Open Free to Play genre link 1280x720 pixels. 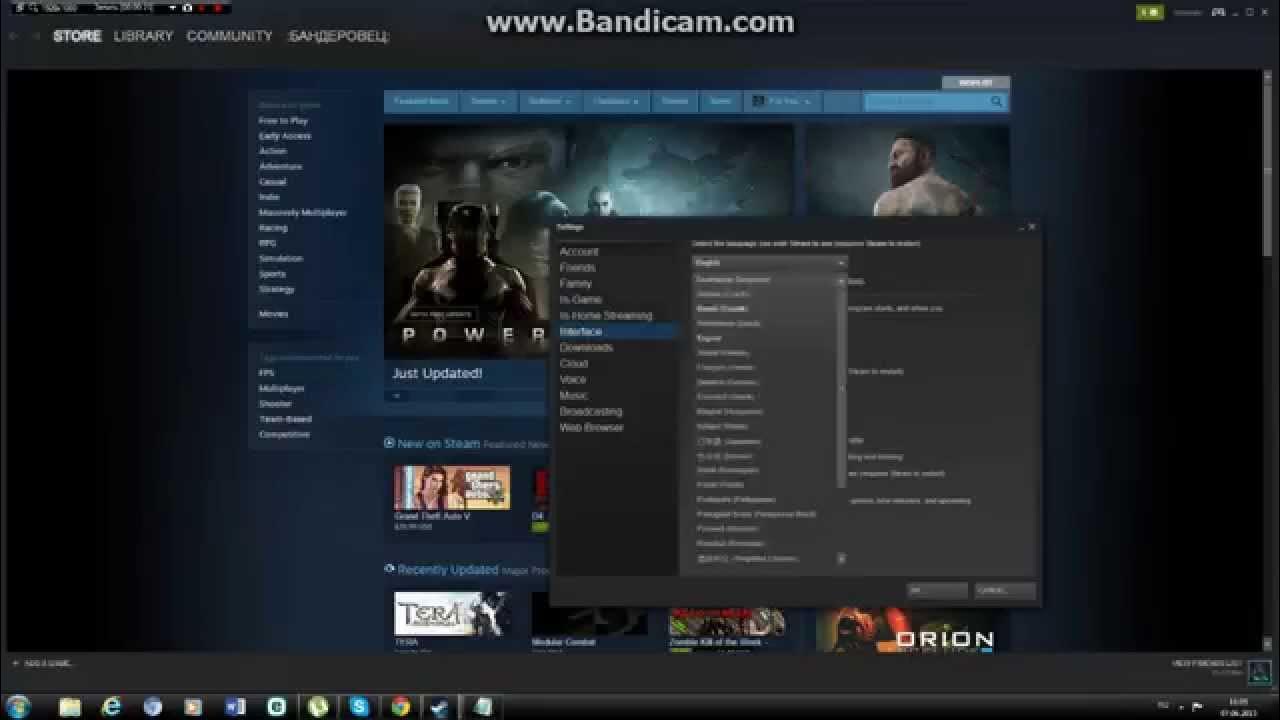[x=283, y=121]
